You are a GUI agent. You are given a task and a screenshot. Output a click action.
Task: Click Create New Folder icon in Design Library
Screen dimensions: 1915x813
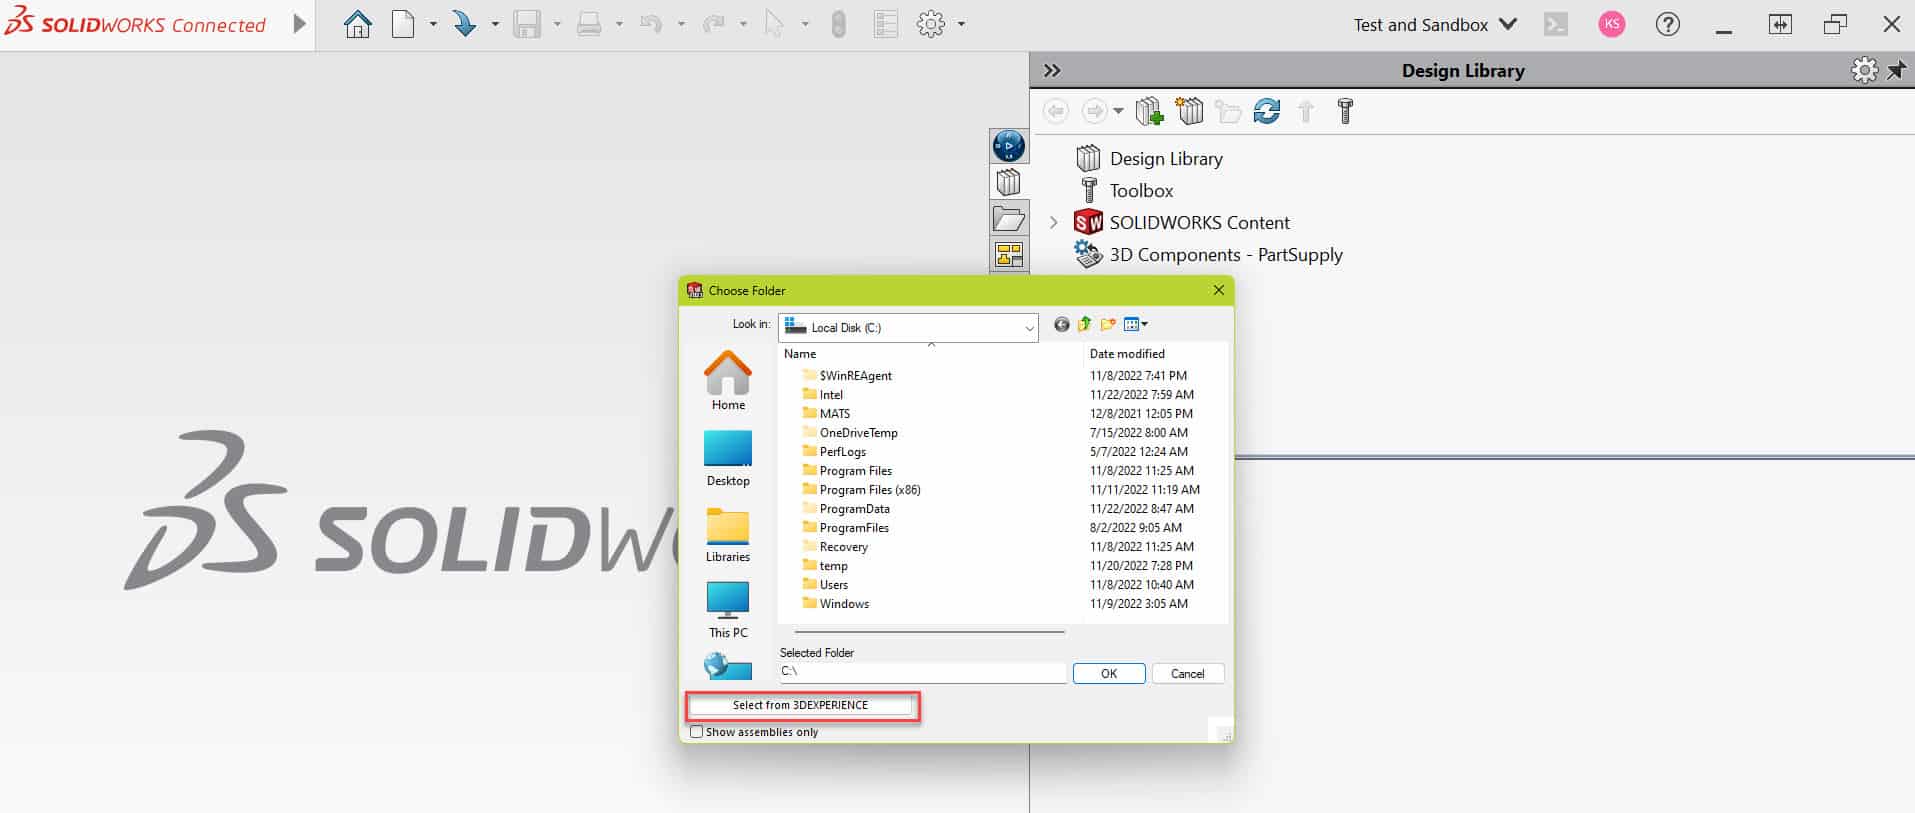(x=1228, y=111)
